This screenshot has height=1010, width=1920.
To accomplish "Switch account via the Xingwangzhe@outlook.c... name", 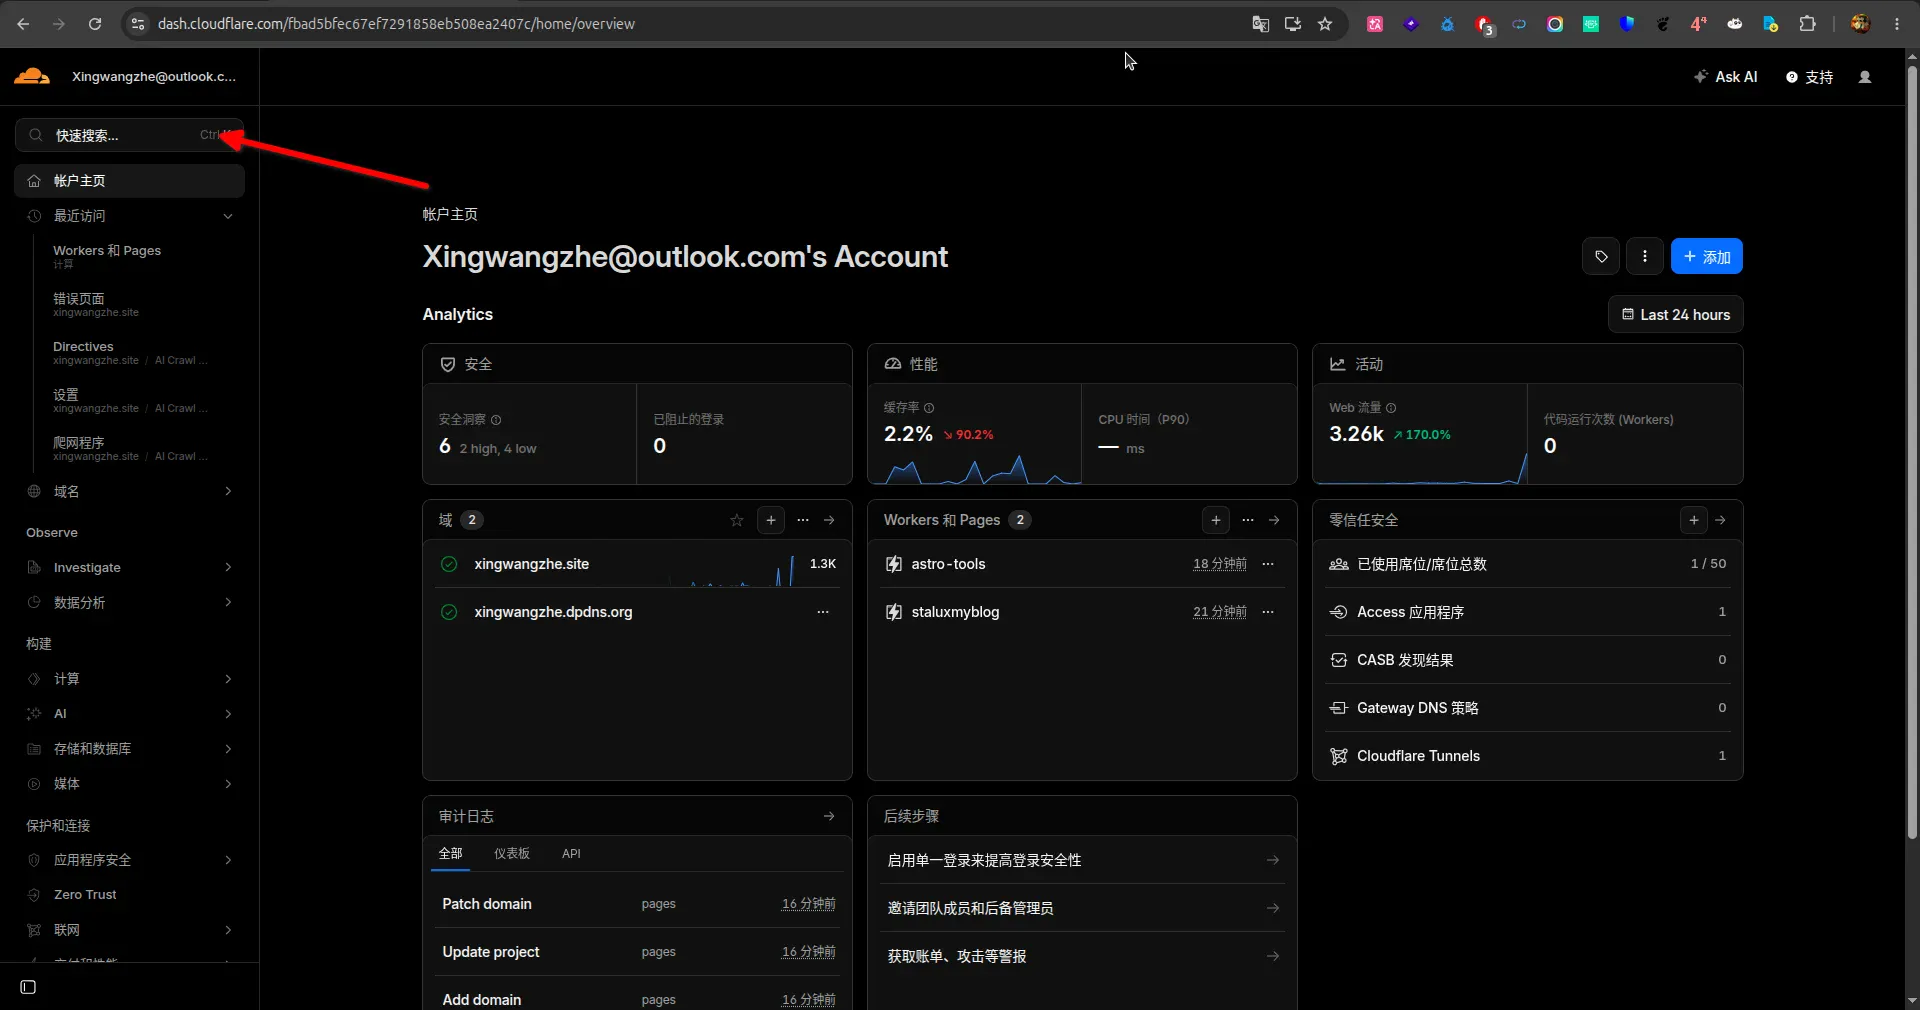I will 154,77.
